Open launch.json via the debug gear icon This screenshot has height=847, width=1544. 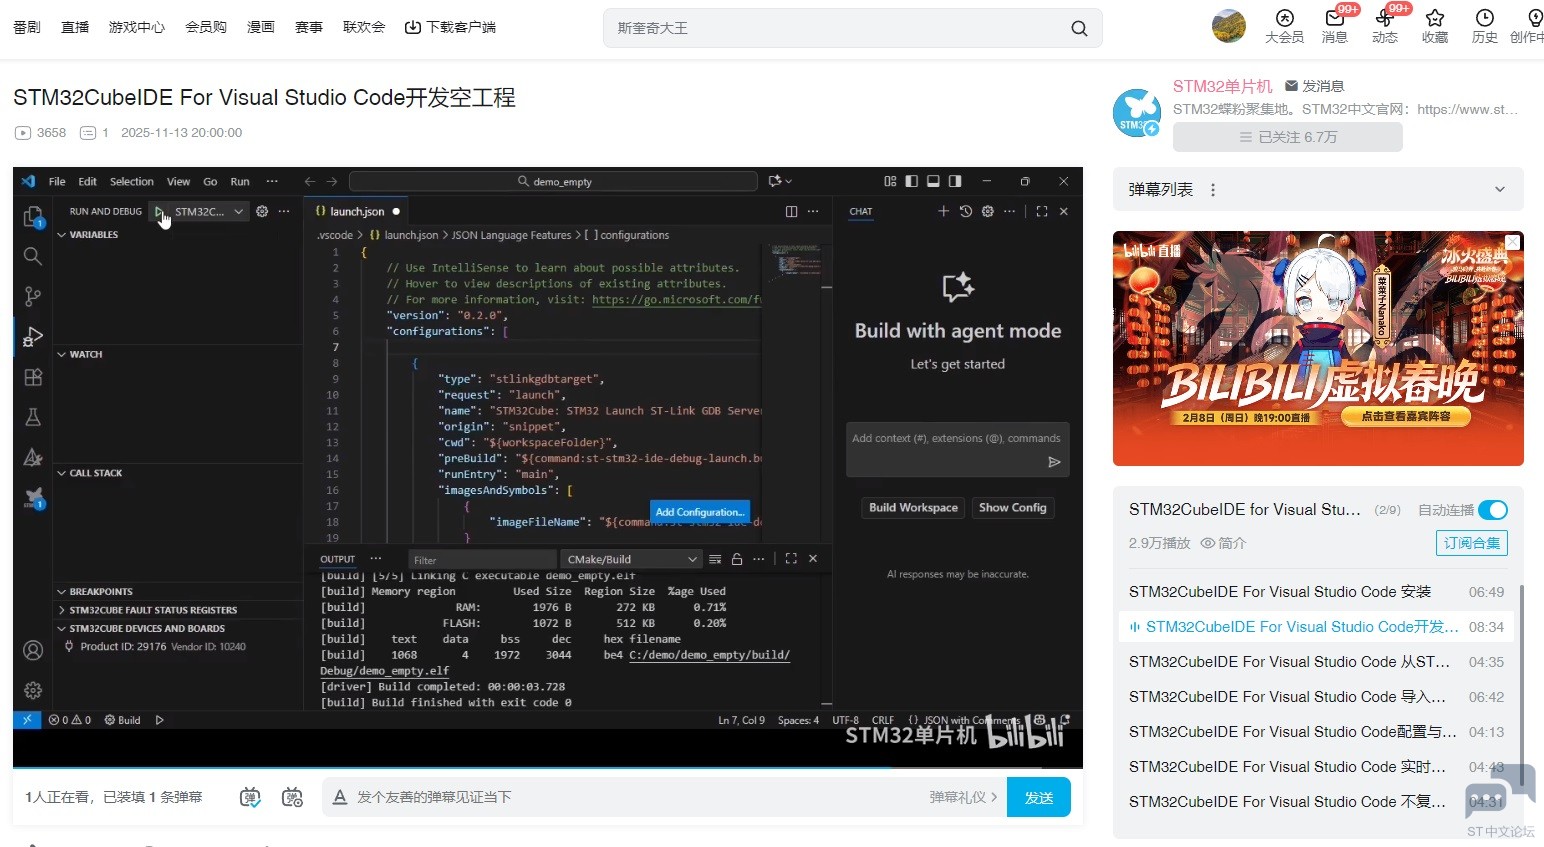point(262,211)
